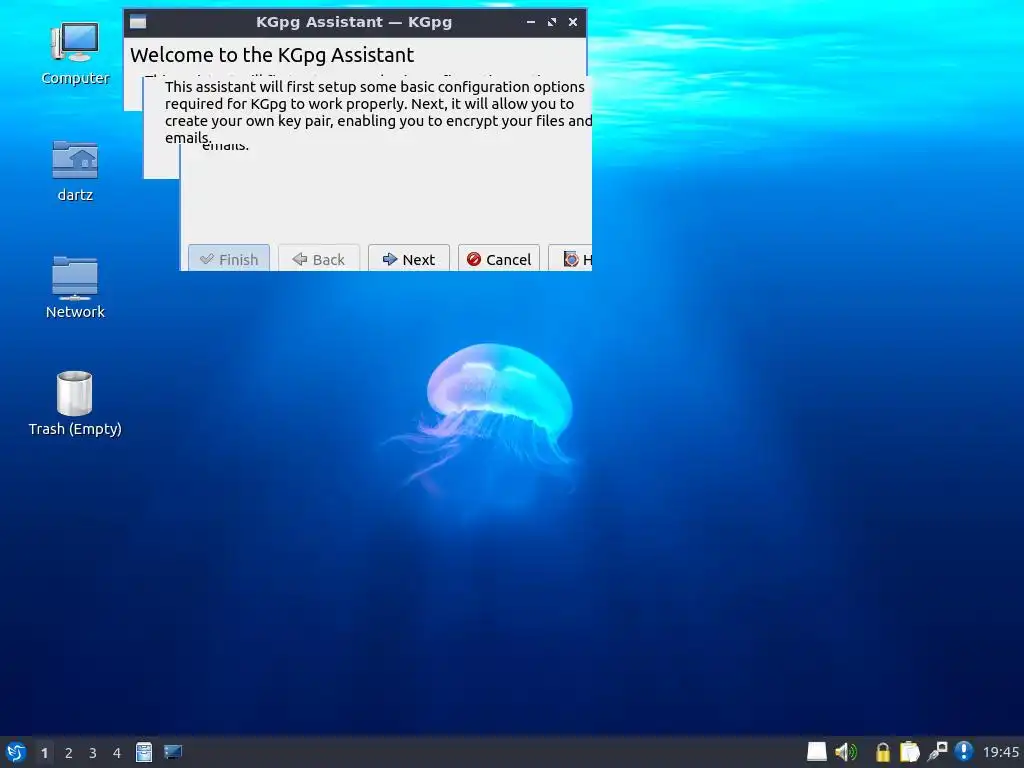This screenshot has height=768, width=1024.
Task: Minimize the KGpg Assistant window
Action: point(531,22)
